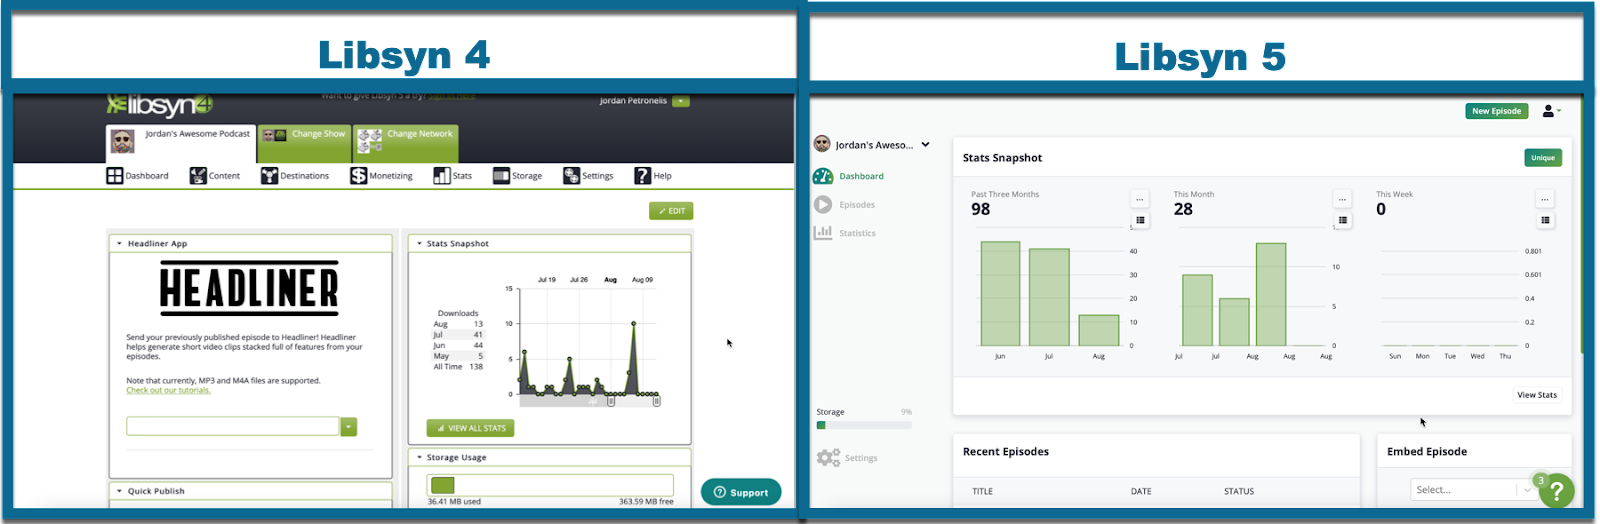The width and height of the screenshot is (1600, 524).
Task: Click the Storage usage progress bar
Action: pyautogui.click(x=550, y=485)
